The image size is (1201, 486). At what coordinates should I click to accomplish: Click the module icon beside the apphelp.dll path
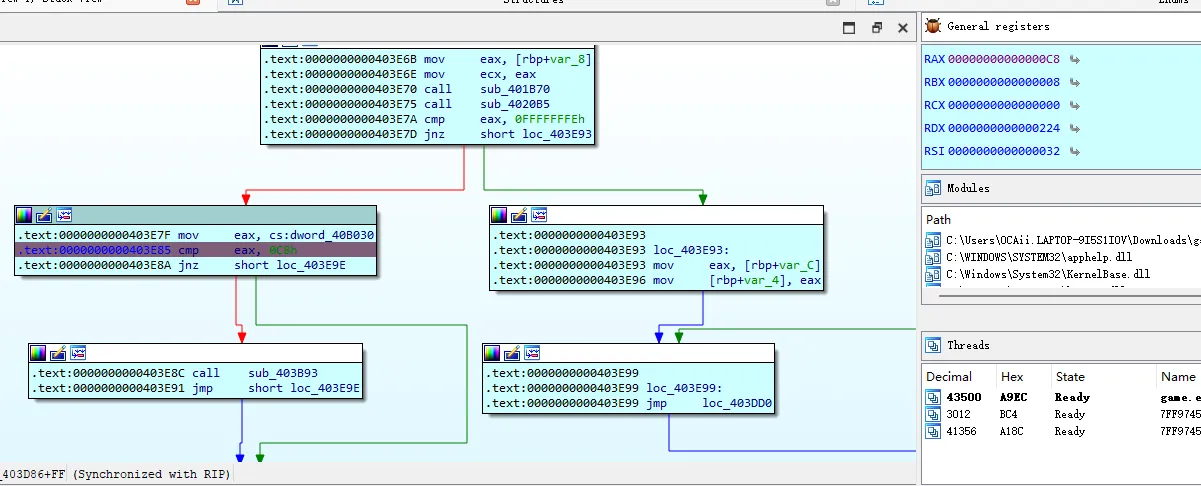[934, 256]
